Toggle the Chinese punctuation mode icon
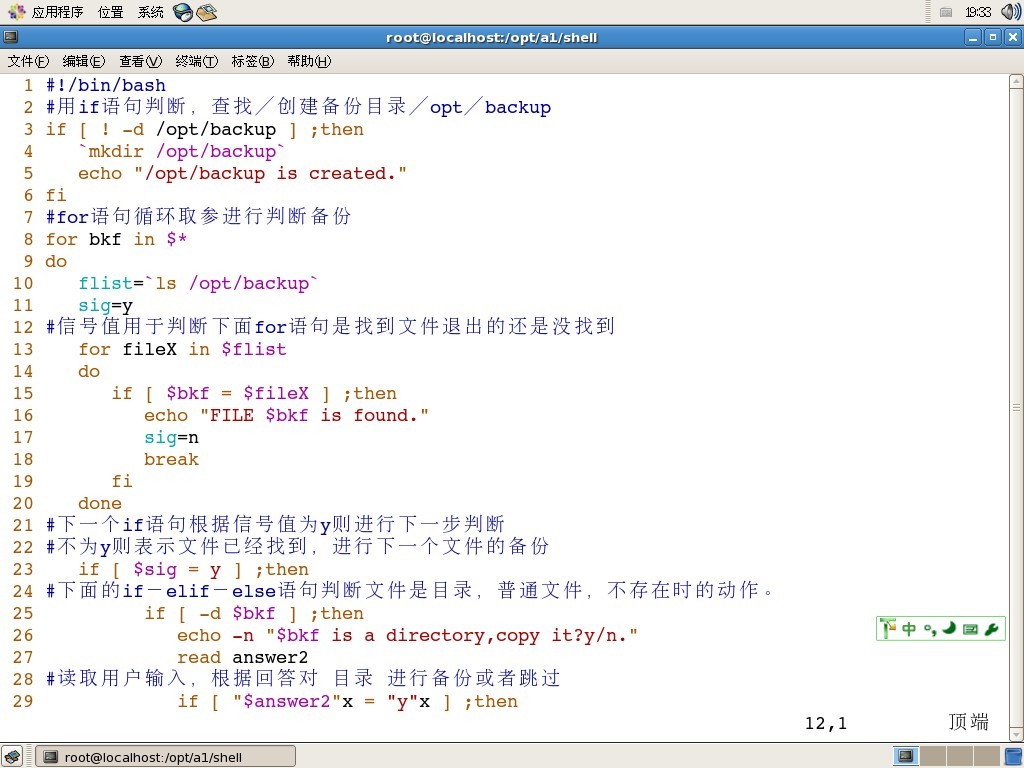The width and height of the screenshot is (1024, 768). click(930, 629)
